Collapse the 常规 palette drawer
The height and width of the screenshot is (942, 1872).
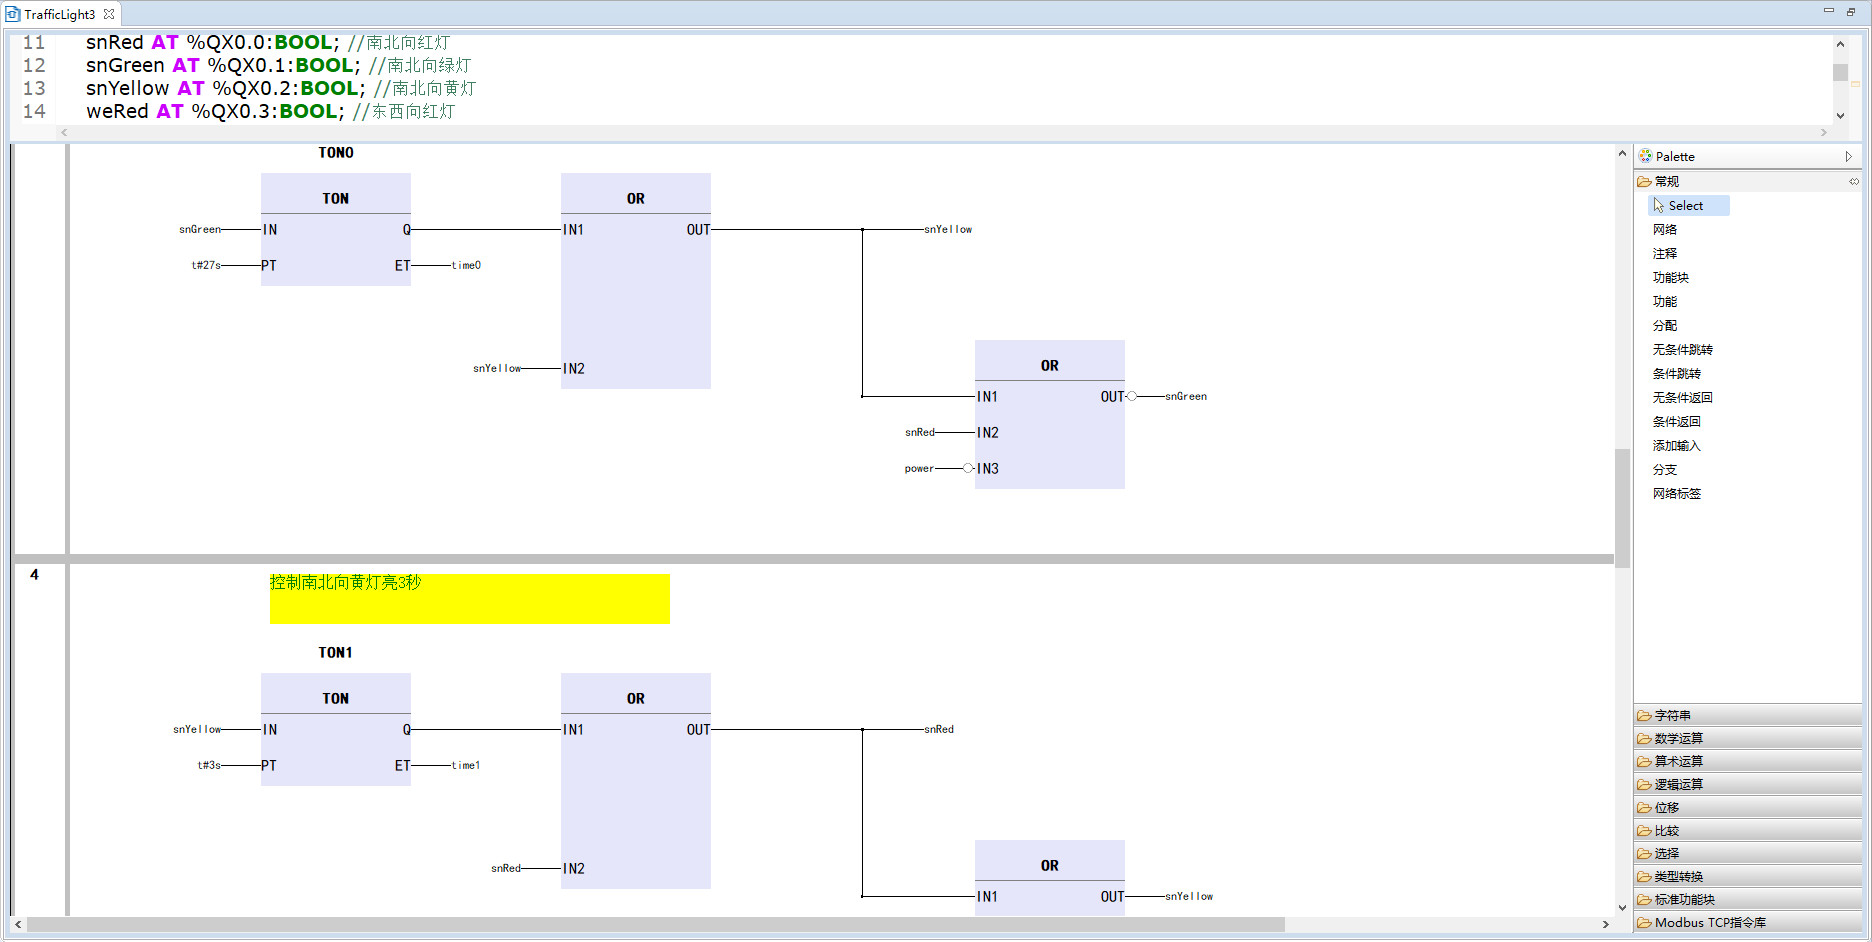1666,182
